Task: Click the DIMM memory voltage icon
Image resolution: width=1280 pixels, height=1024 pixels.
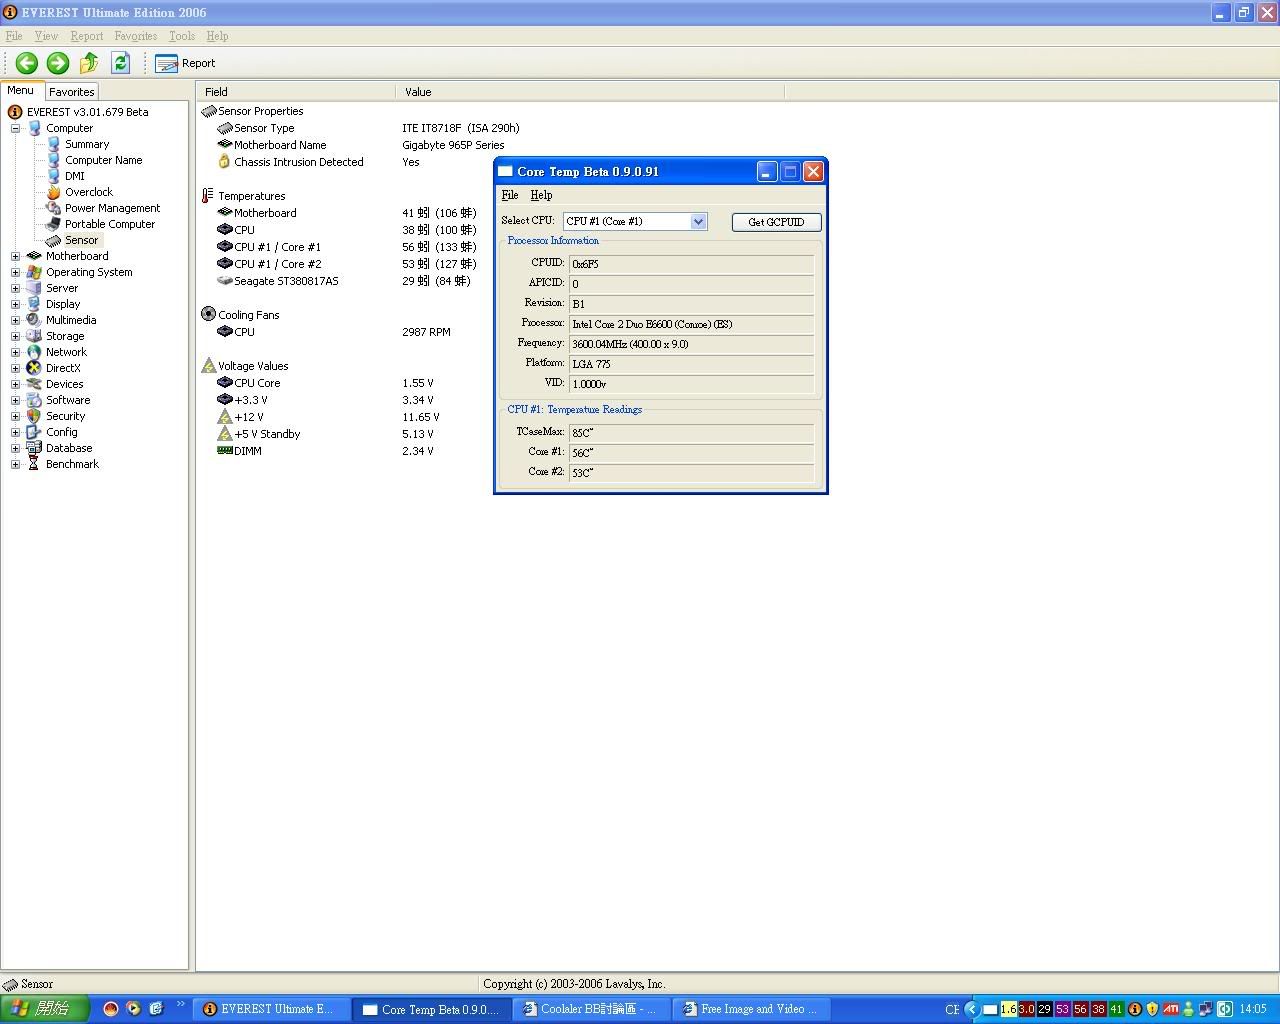Action: tap(225, 451)
